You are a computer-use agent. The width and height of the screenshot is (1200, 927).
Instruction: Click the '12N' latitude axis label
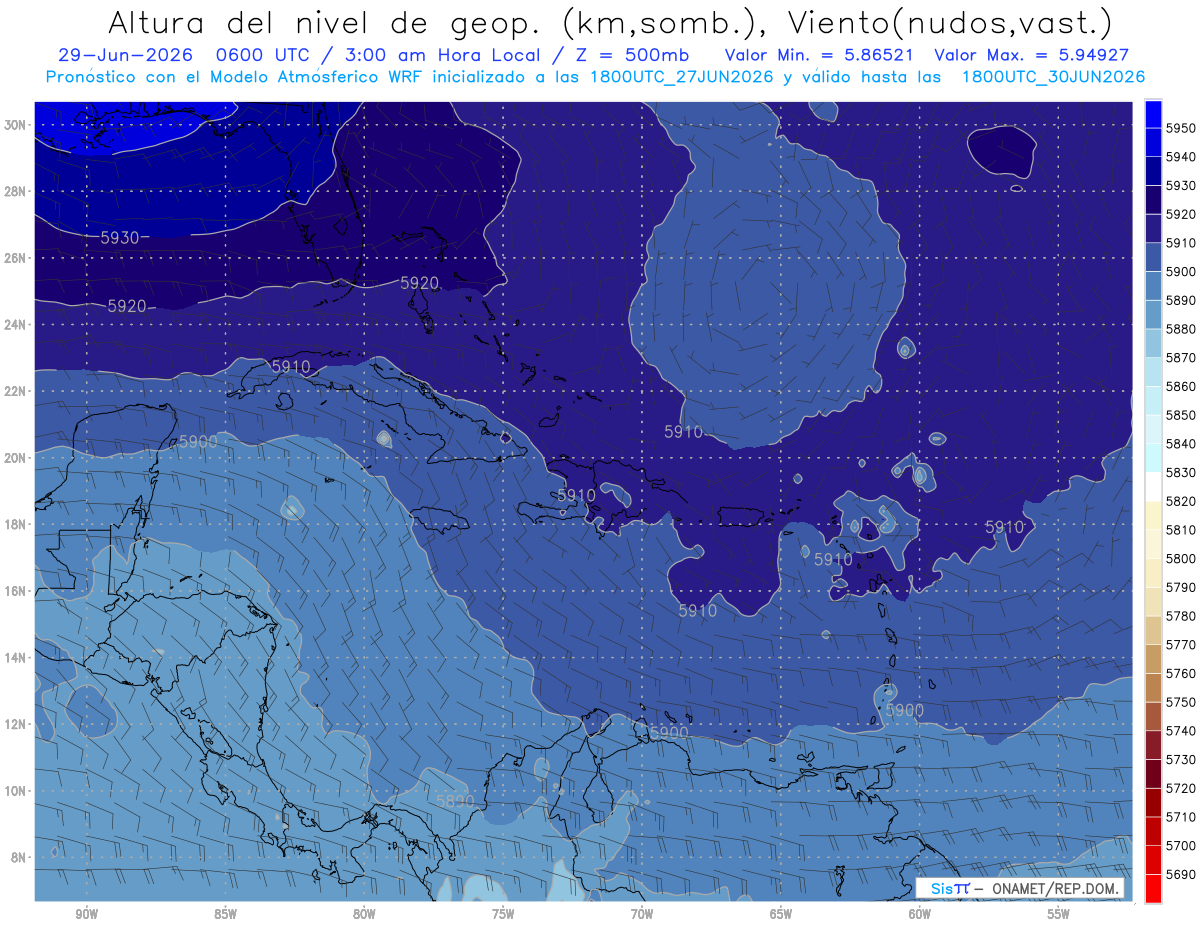click(x=16, y=724)
